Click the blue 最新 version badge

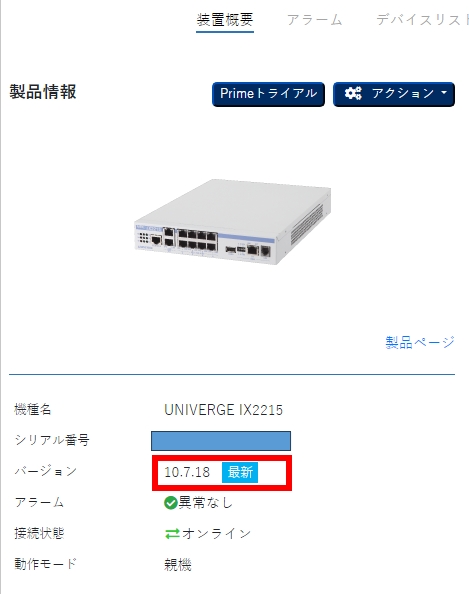240,472
